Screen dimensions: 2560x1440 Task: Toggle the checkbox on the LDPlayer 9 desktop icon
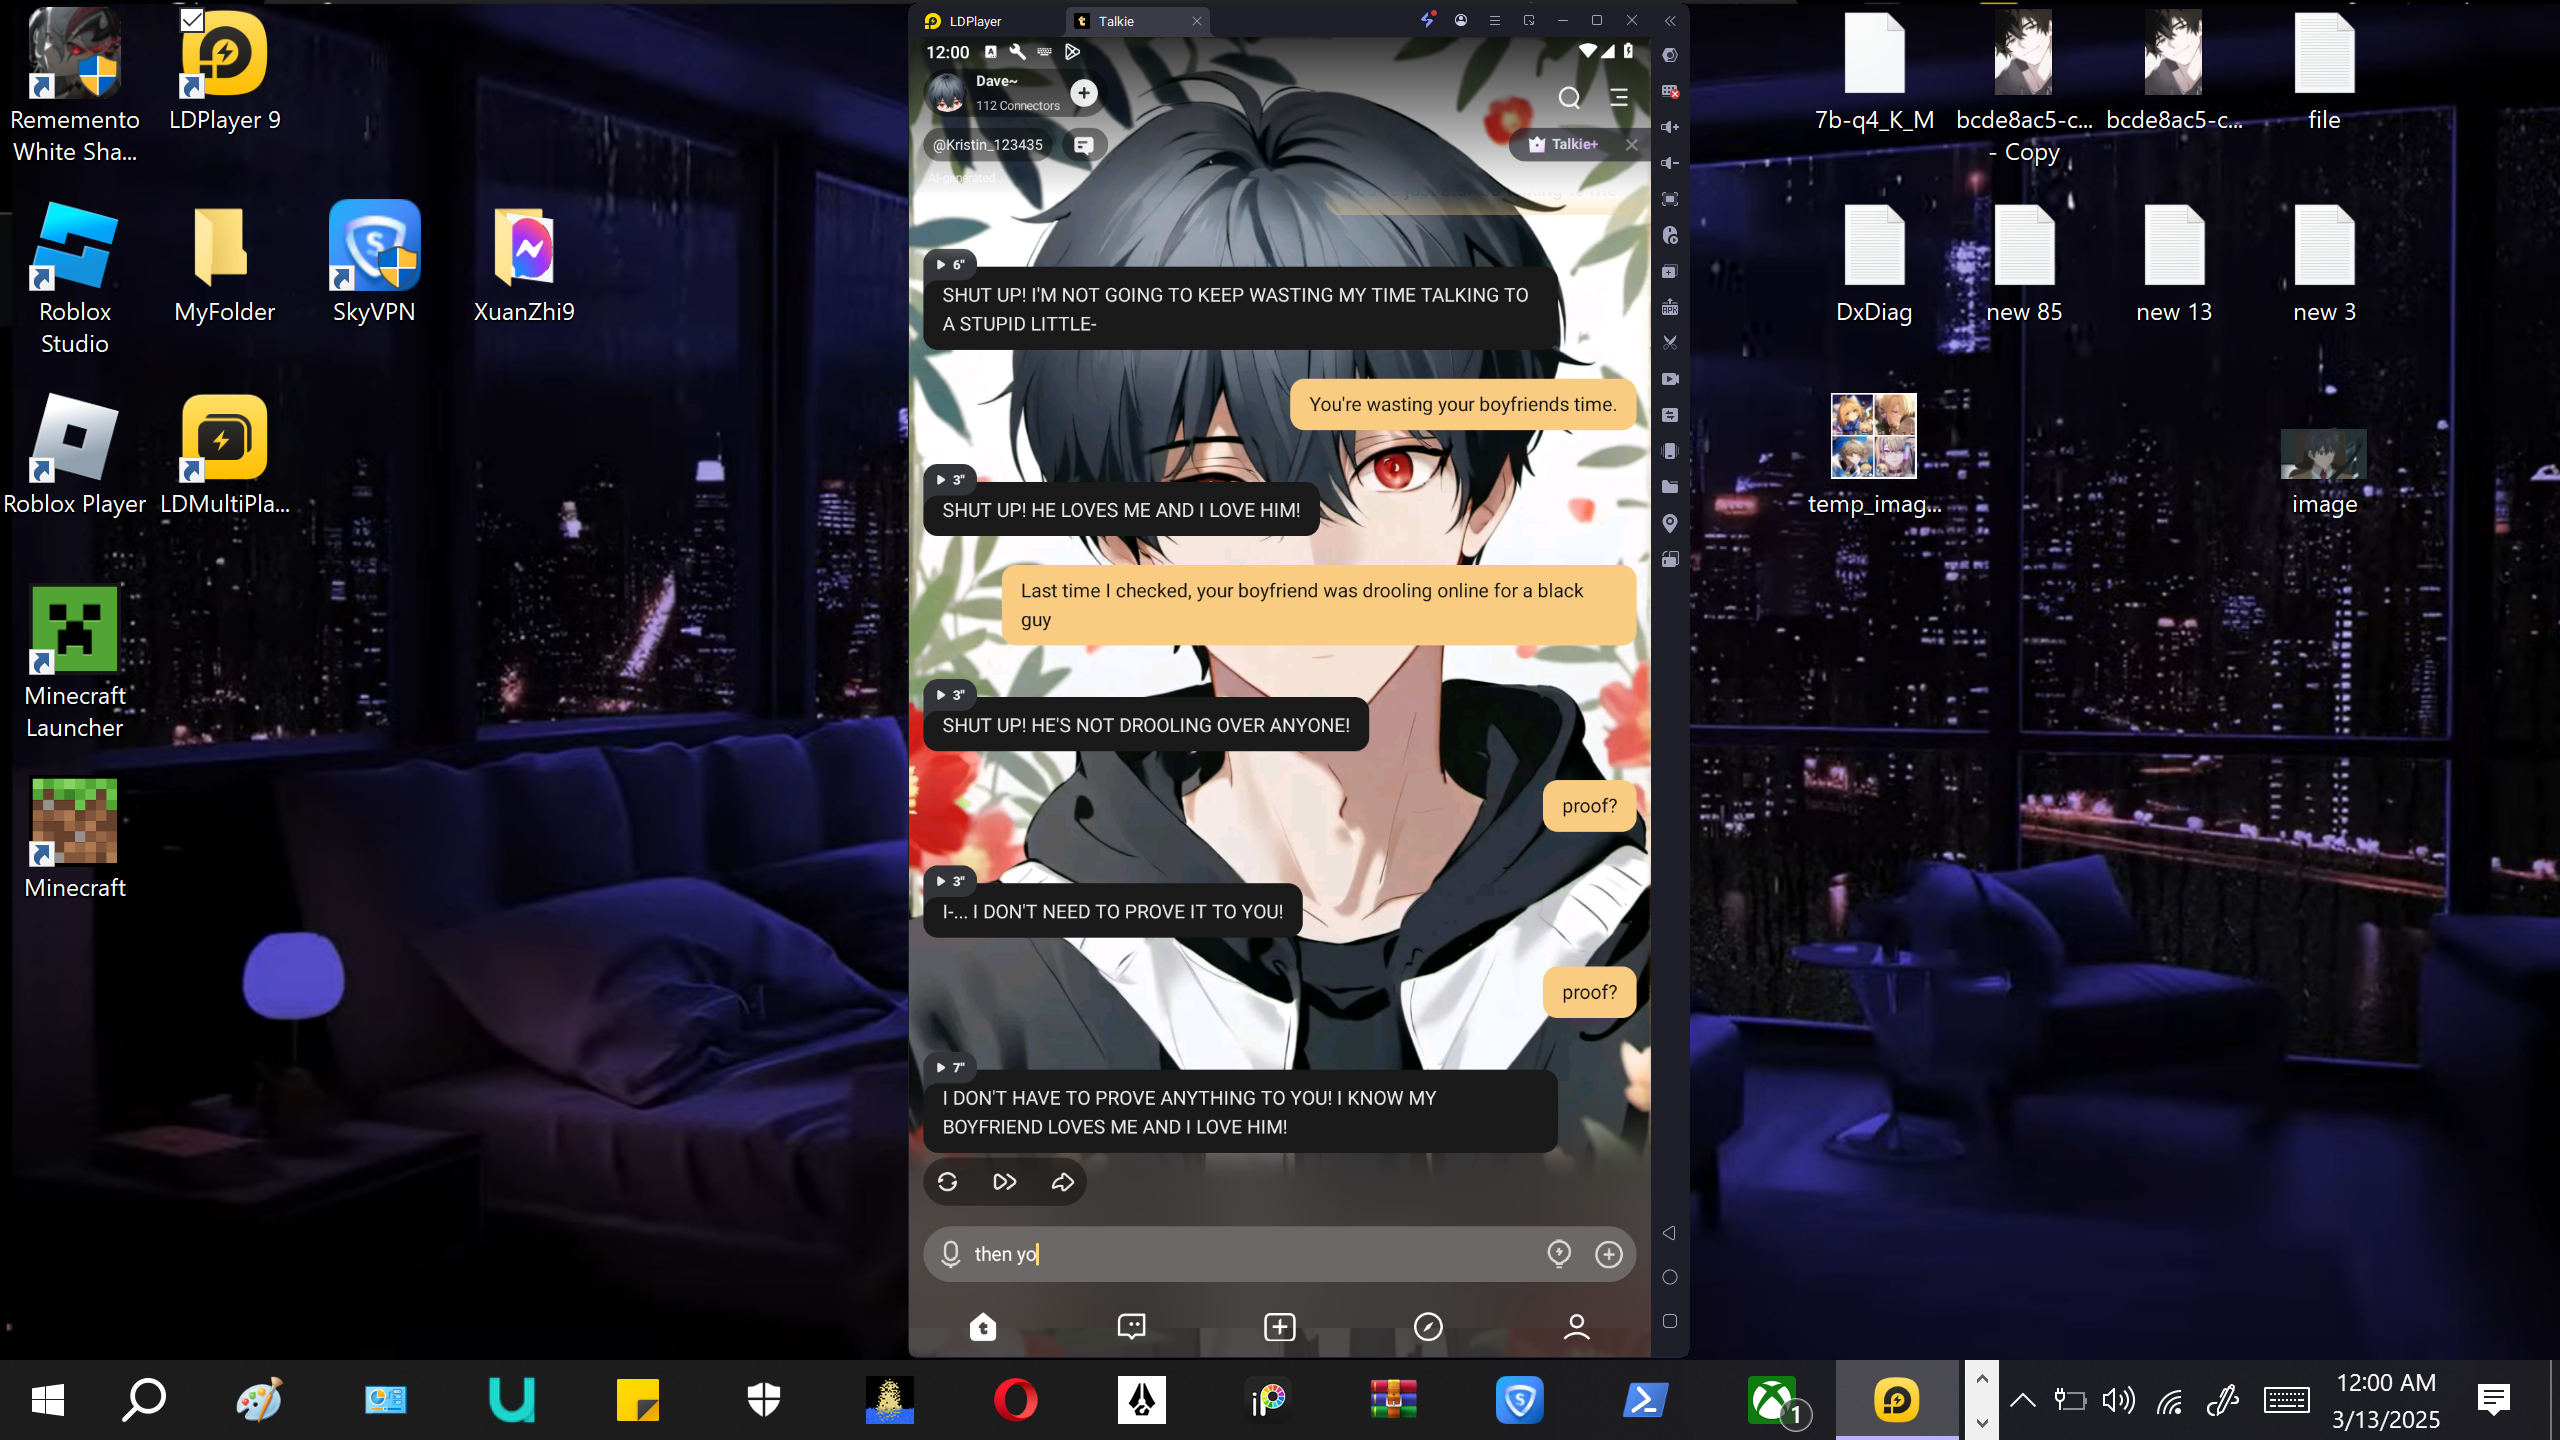(192, 20)
